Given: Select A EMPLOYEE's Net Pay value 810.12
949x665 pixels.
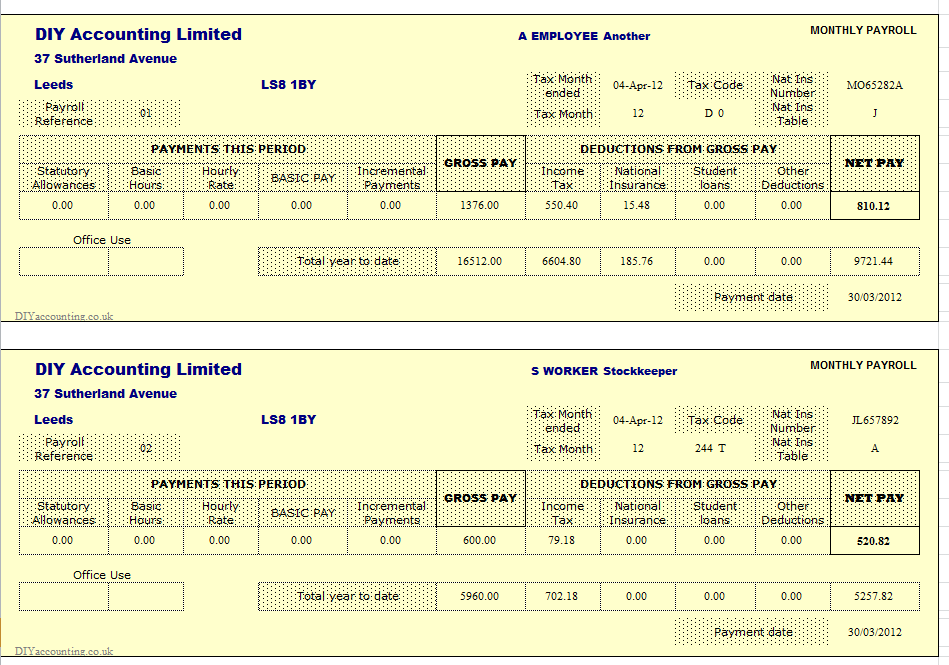Looking at the screenshot, I should pyautogui.click(x=875, y=205).
